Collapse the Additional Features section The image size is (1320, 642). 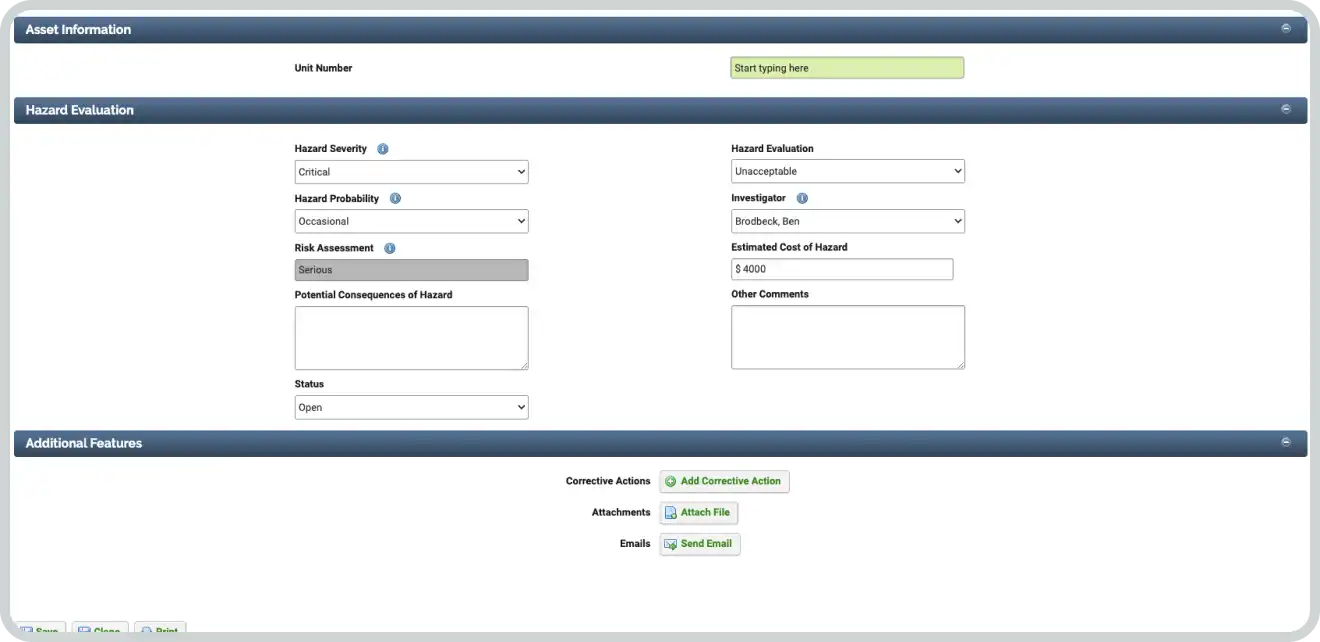(x=1286, y=442)
